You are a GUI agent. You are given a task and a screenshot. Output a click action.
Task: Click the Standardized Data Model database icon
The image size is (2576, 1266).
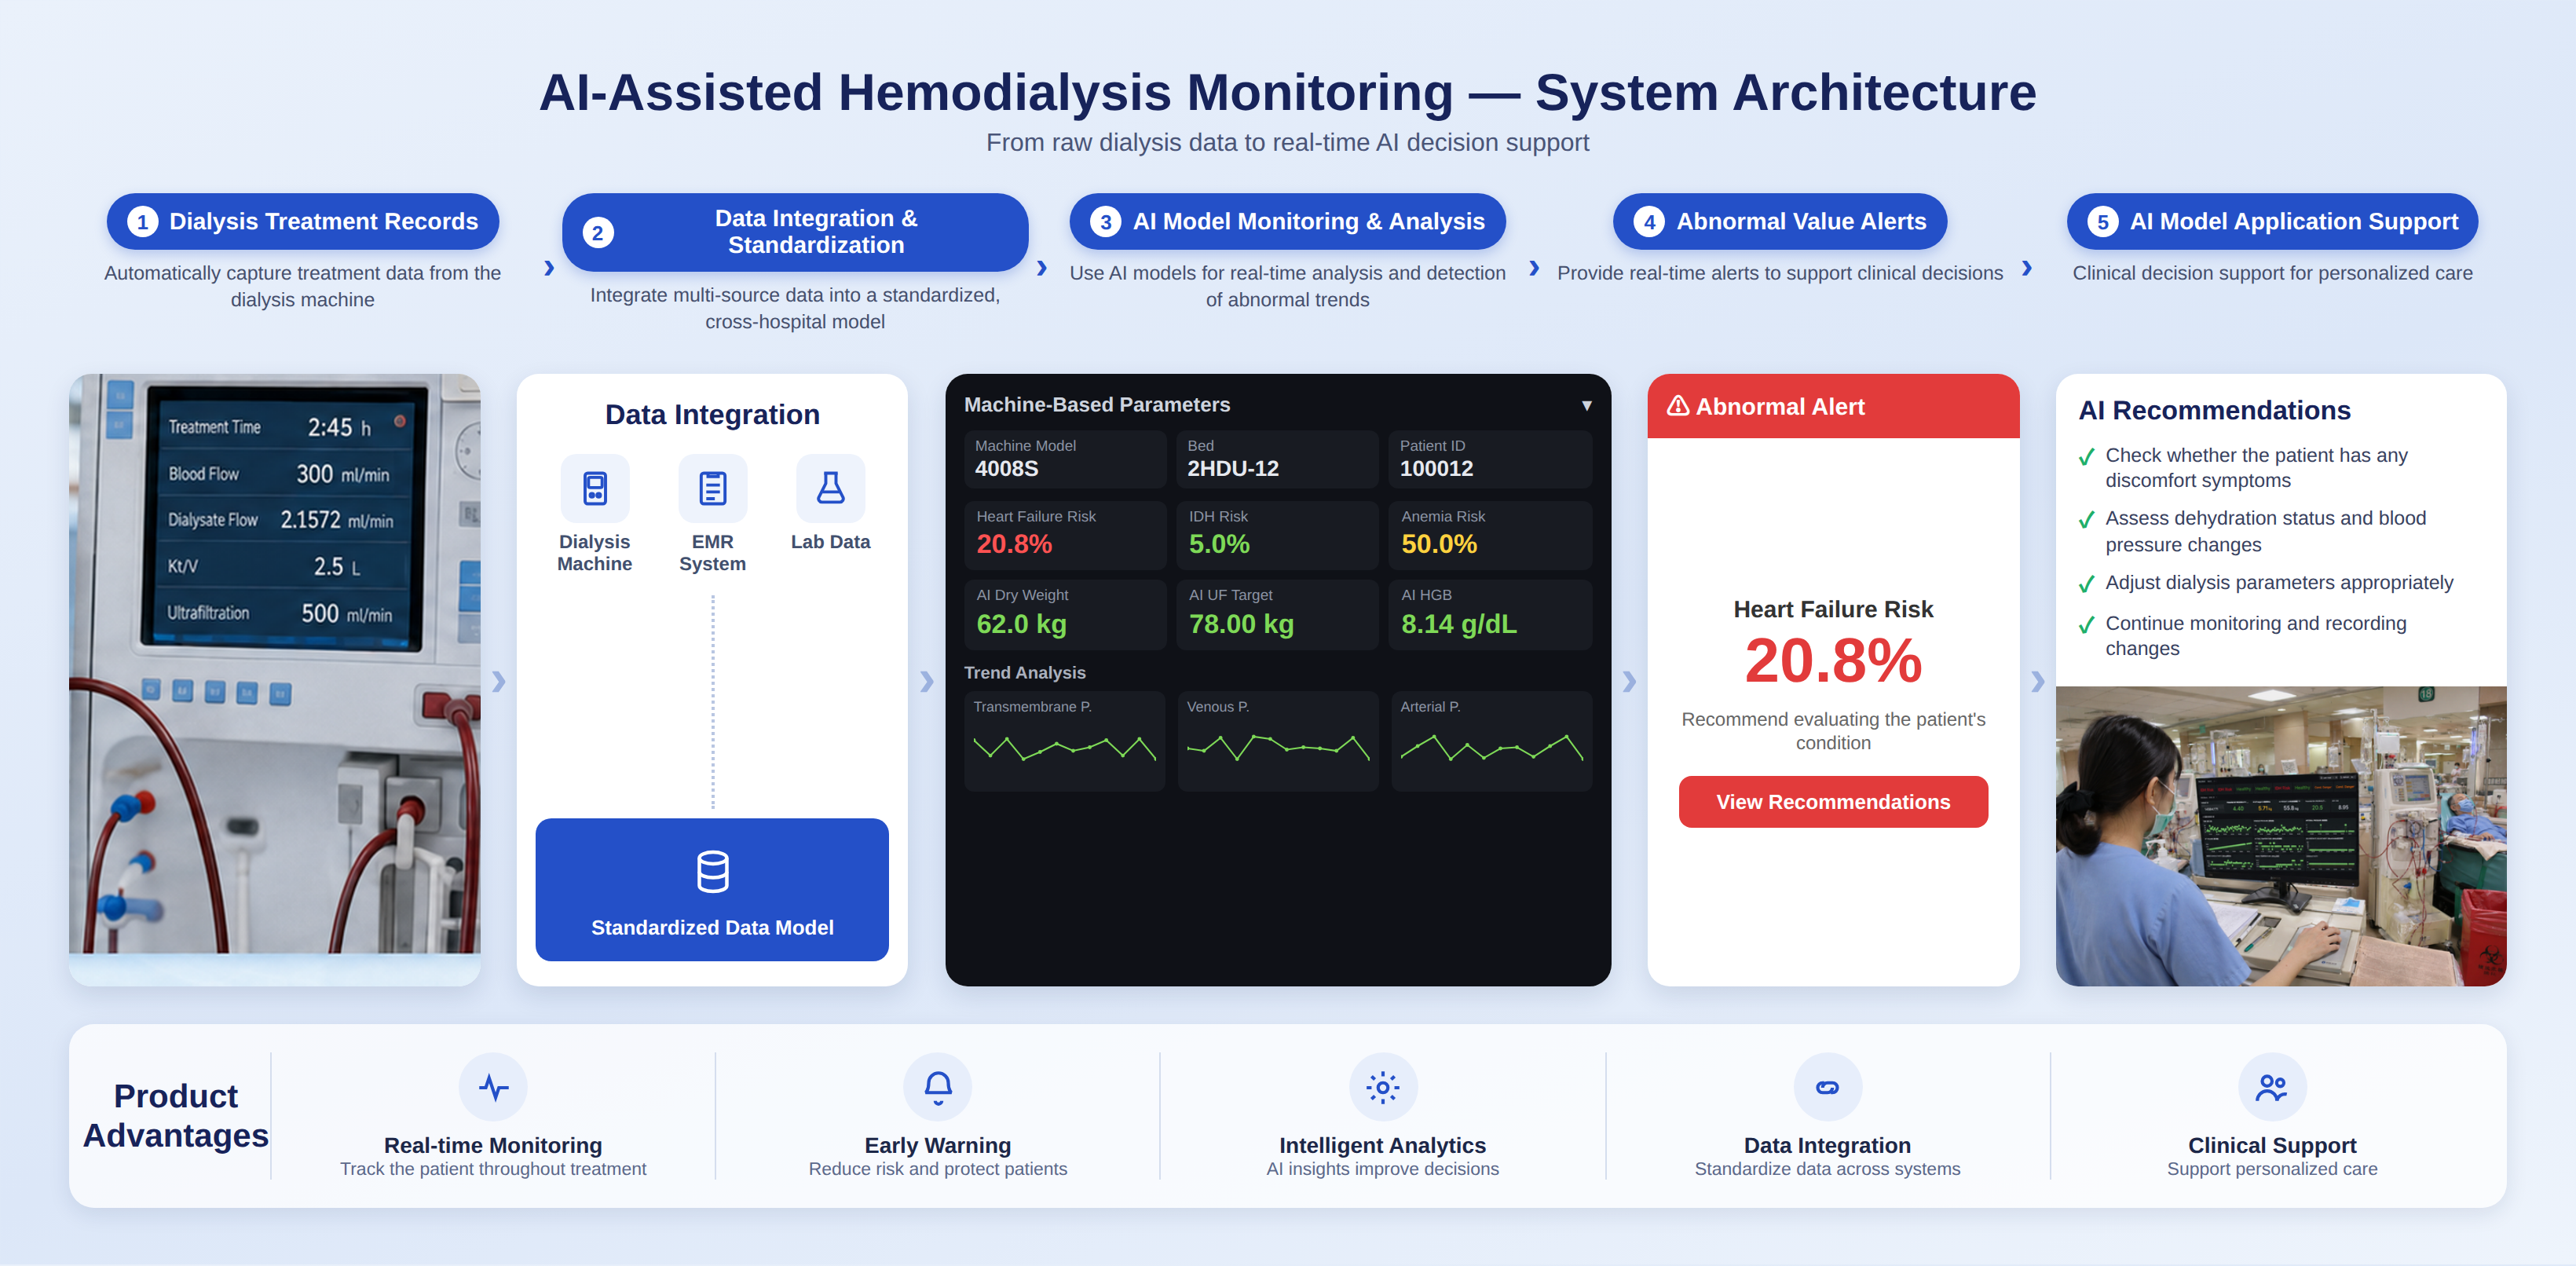coord(712,871)
